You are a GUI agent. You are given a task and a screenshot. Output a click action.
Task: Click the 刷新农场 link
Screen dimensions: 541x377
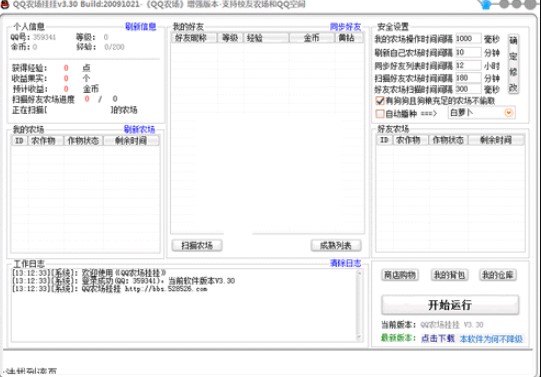coord(139,129)
